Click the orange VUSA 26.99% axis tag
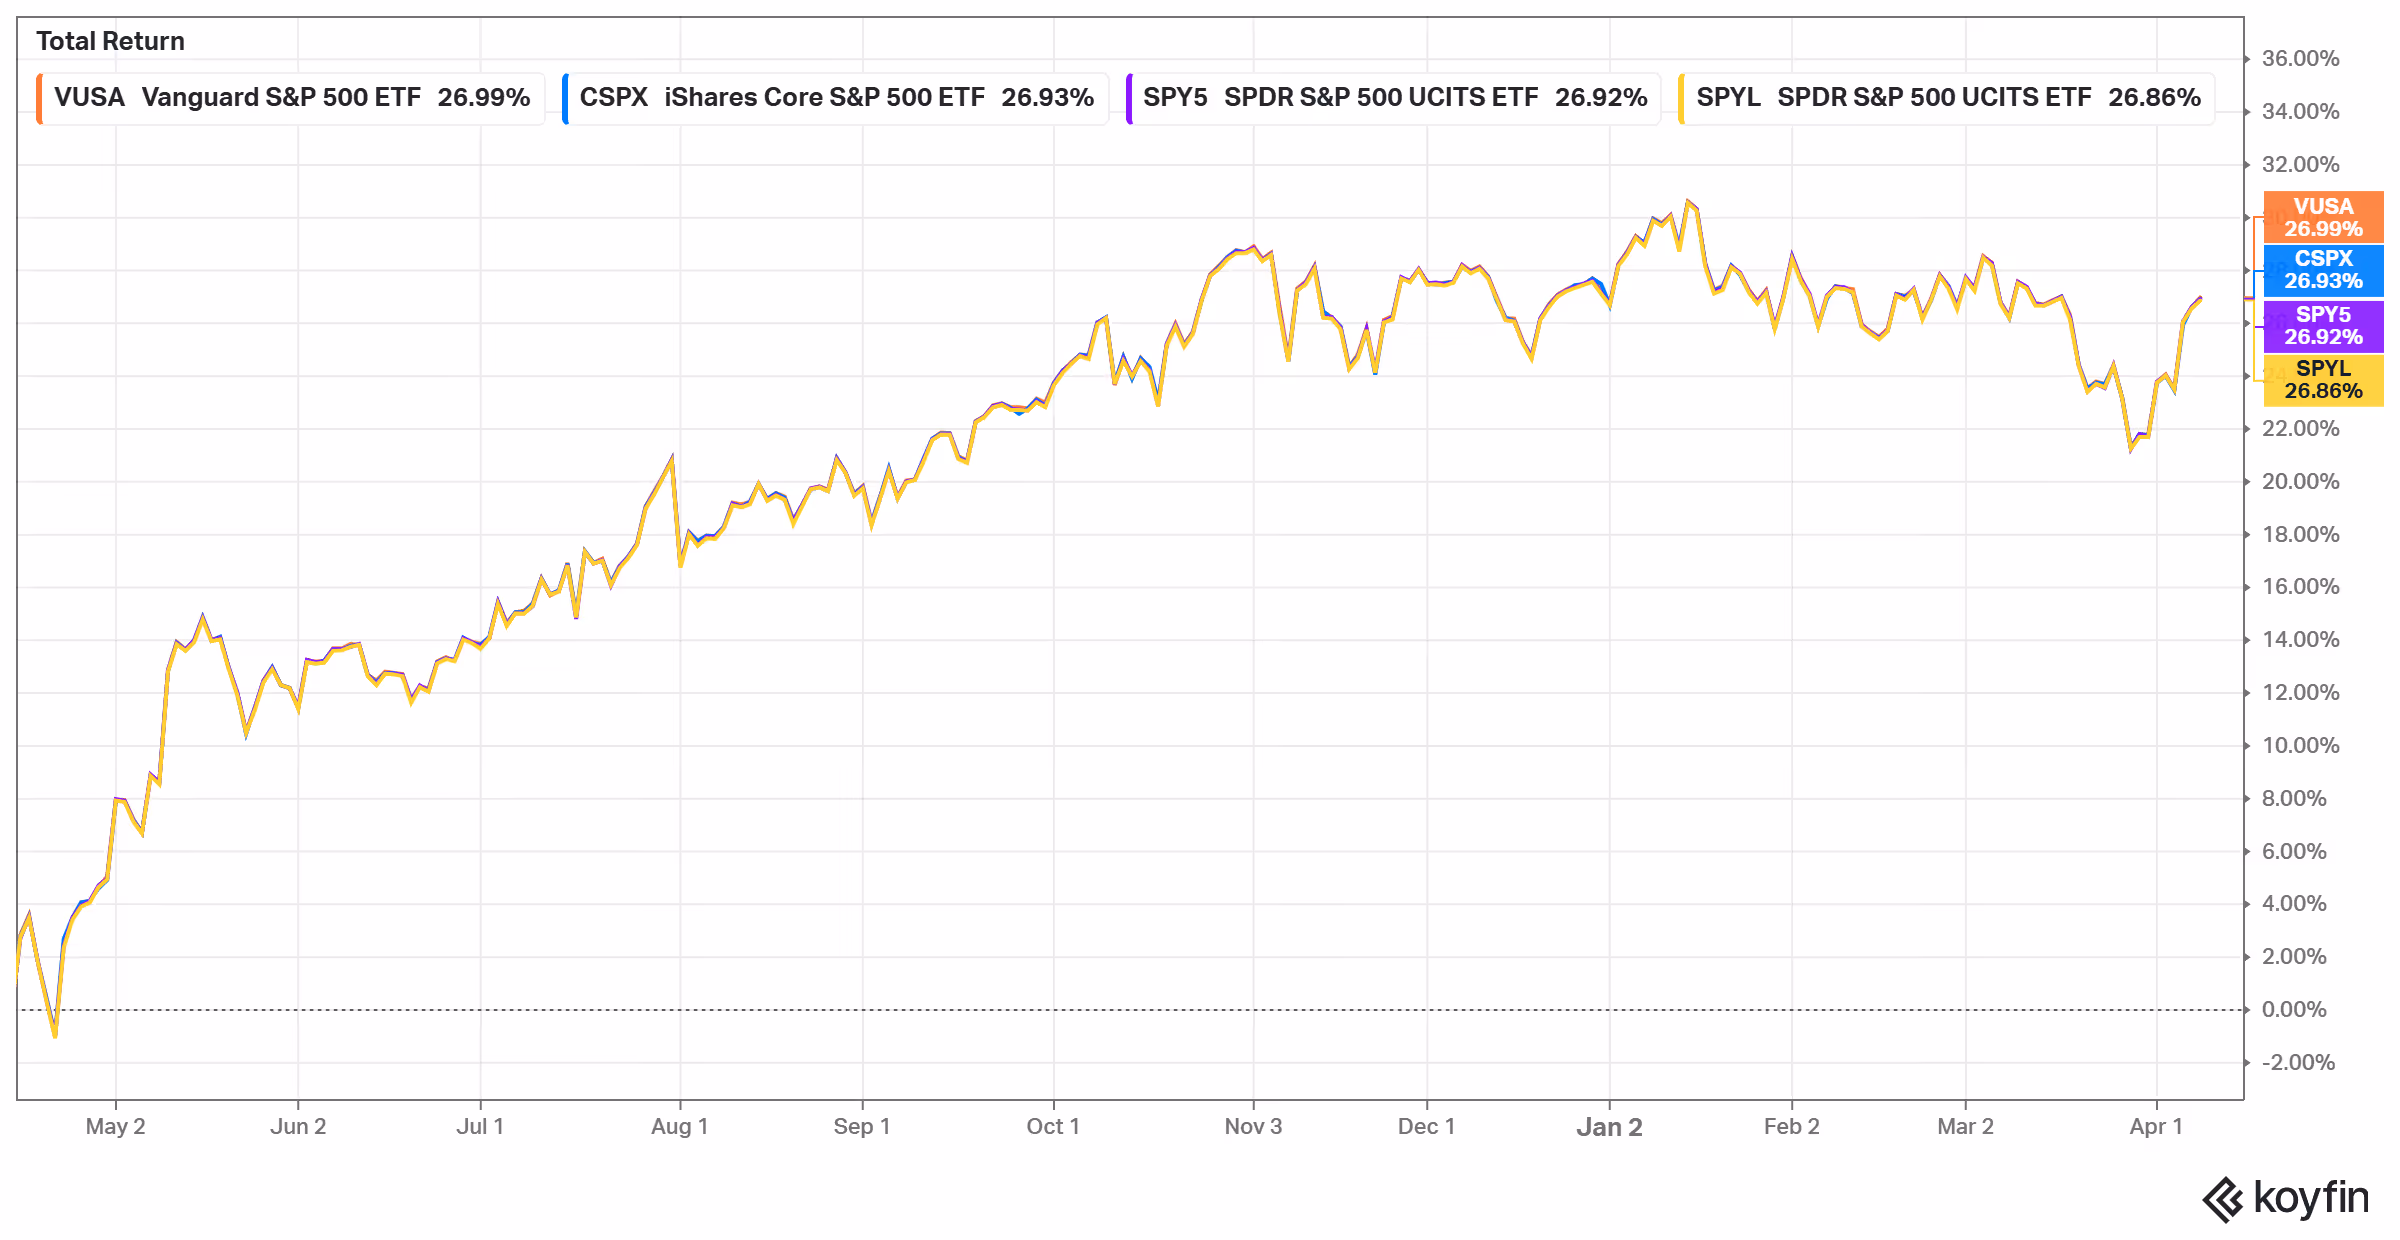 pyautogui.click(x=2322, y=217)
